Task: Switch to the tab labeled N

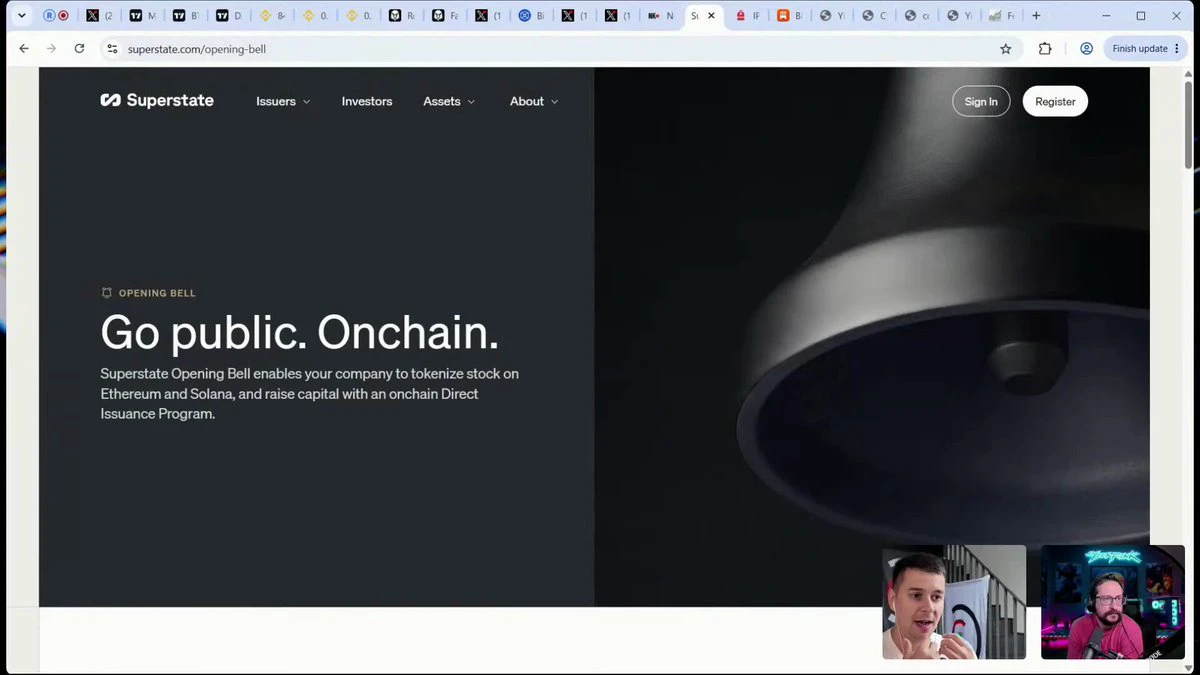Action: click(660, 16)
